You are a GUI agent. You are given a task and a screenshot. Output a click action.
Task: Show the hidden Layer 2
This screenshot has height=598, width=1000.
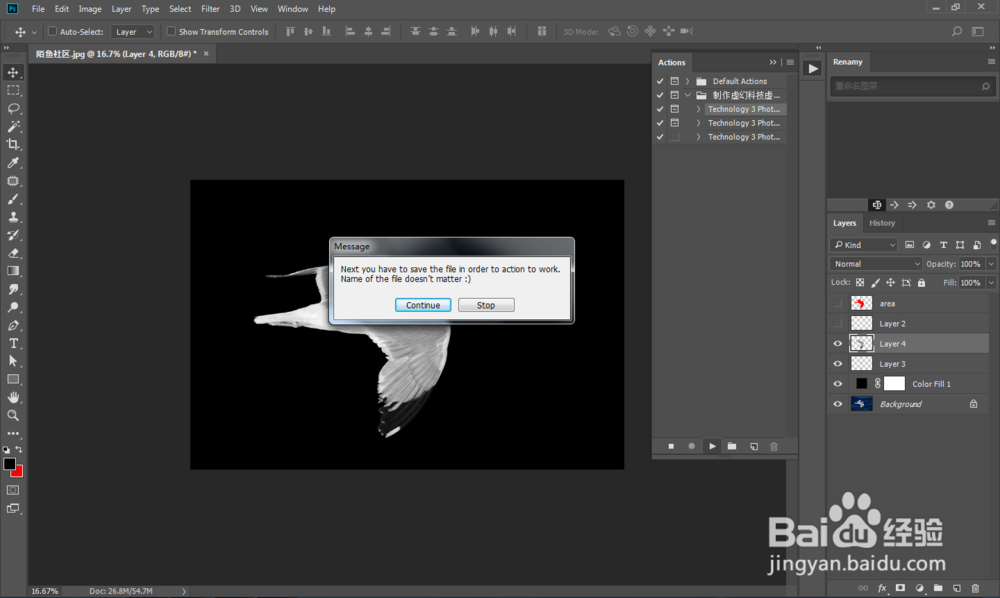click(837, 323)
